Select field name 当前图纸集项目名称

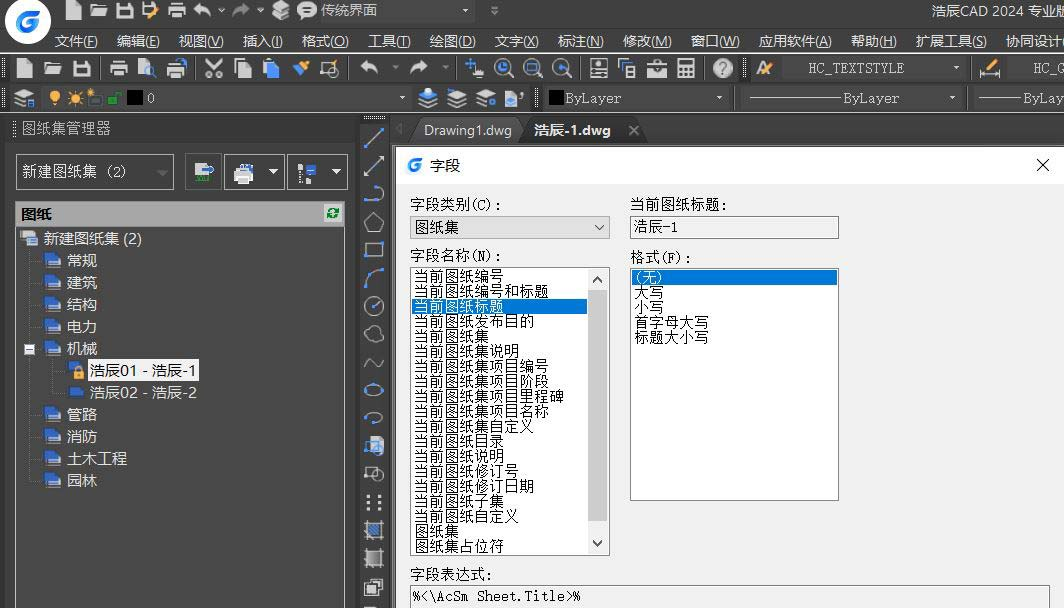point(481,411)
